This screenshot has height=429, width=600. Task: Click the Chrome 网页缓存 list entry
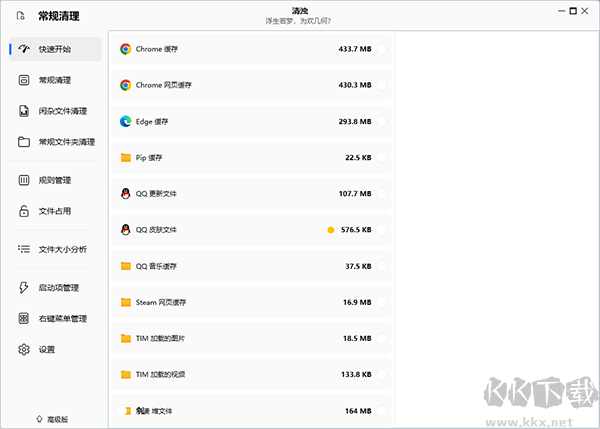point(250,85)
